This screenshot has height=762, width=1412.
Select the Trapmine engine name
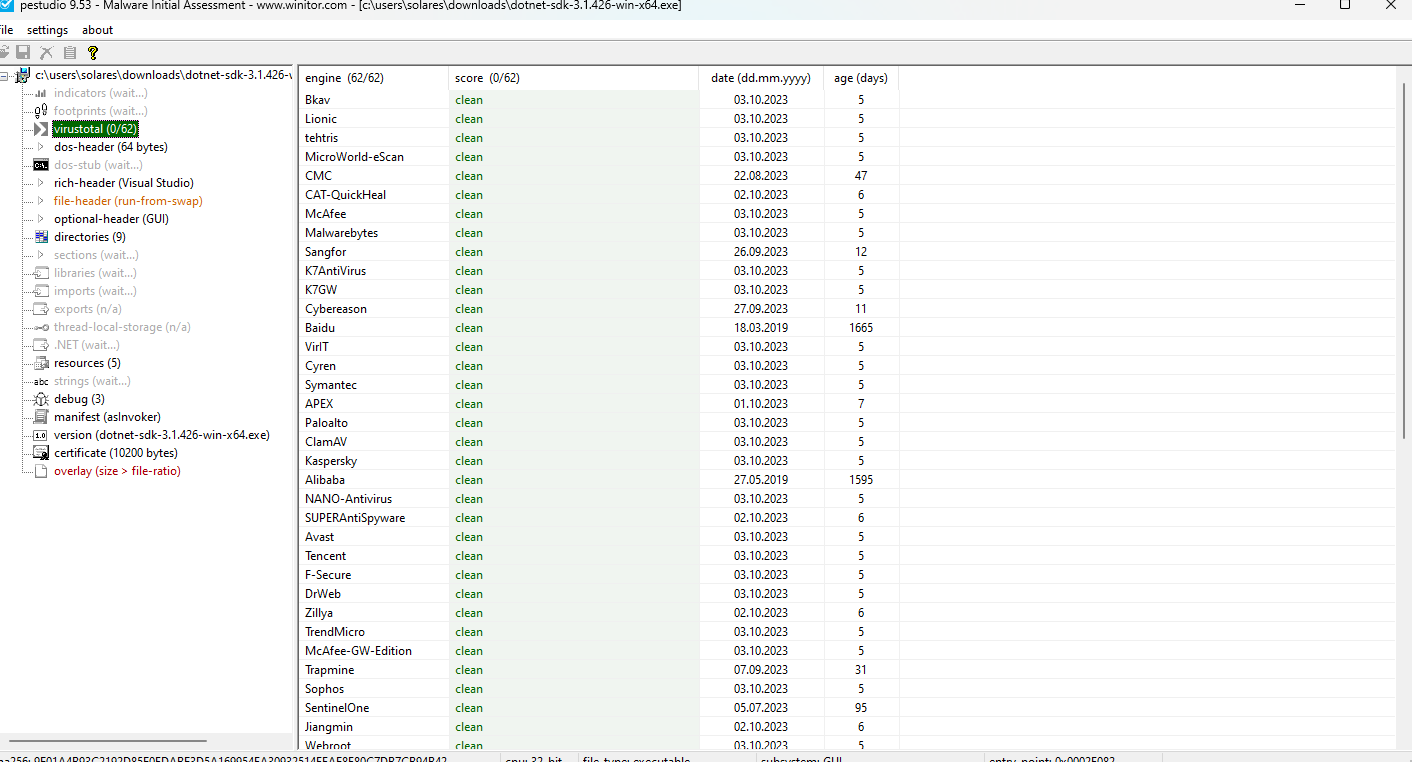click(x=329, y=670)
